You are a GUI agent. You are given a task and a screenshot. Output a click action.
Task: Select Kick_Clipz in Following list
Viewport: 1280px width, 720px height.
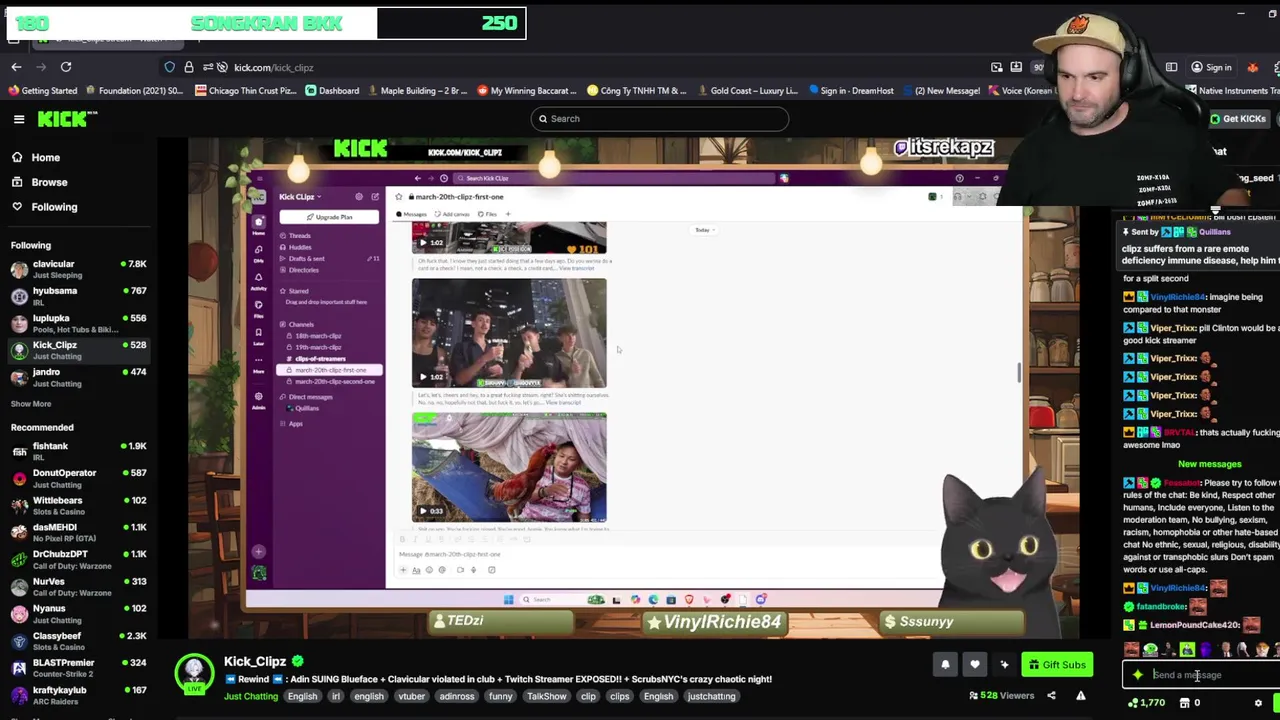pos(78,350)
